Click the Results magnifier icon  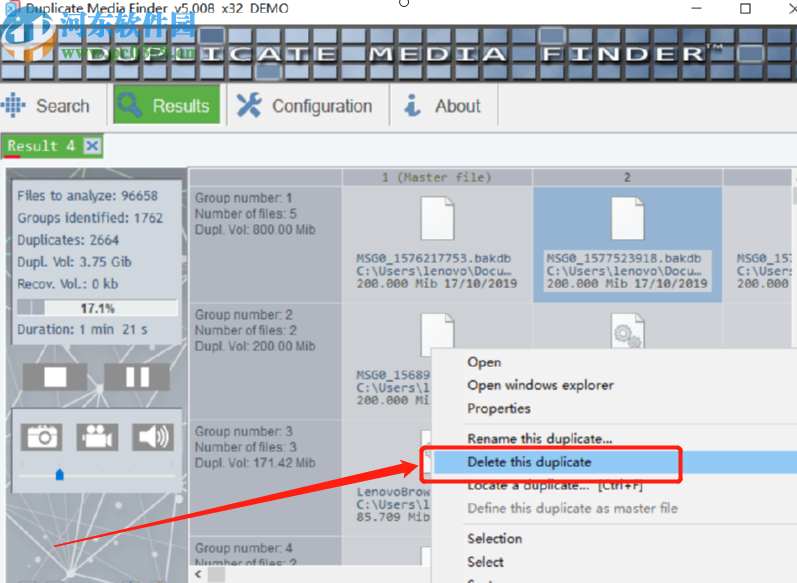coord(129,105)
